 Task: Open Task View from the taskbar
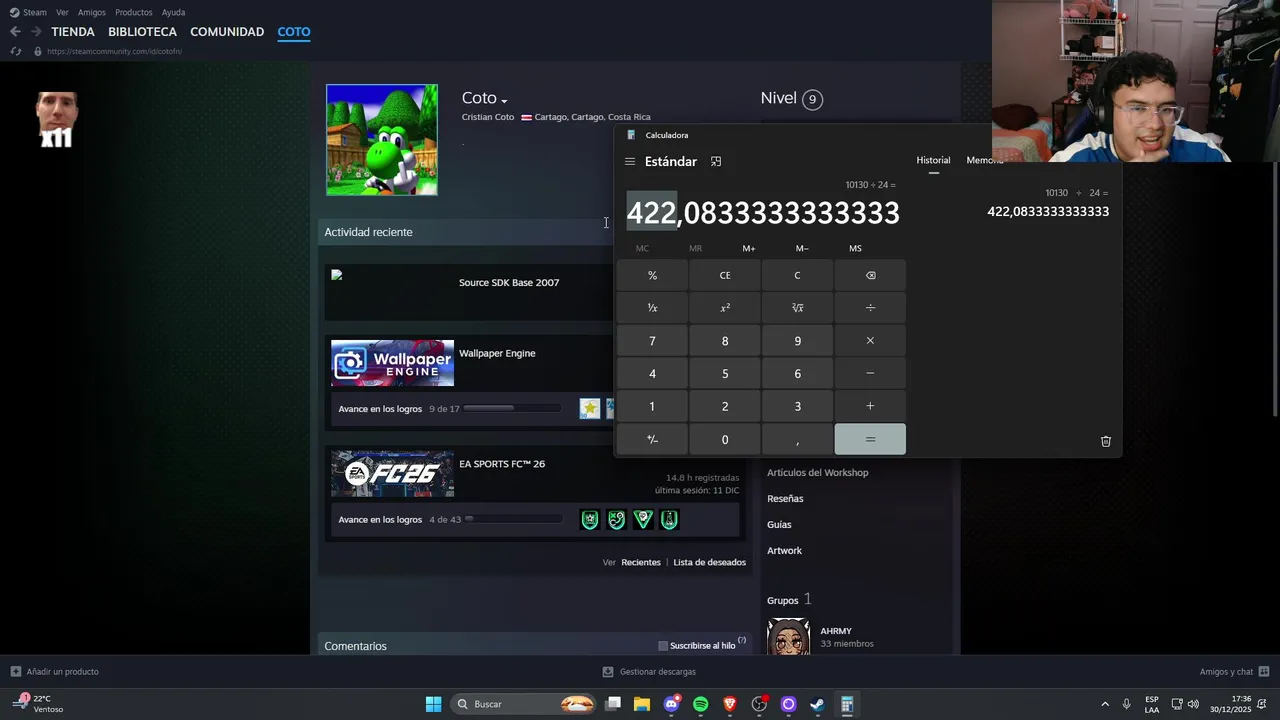[x=613, y=704]
